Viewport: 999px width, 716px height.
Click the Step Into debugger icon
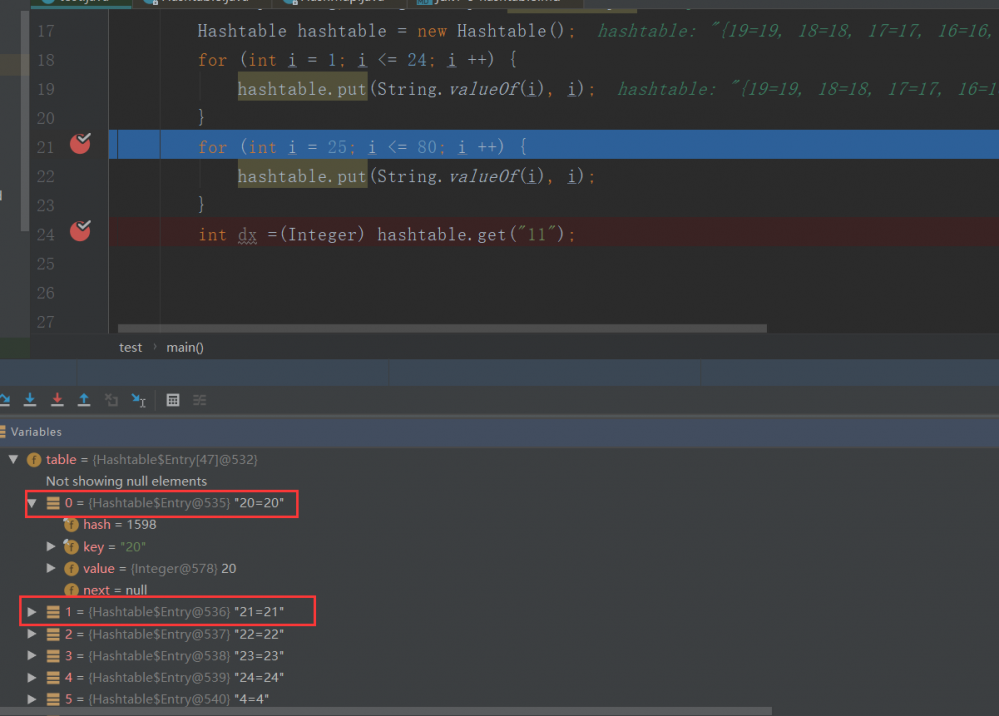coord(30,400)
